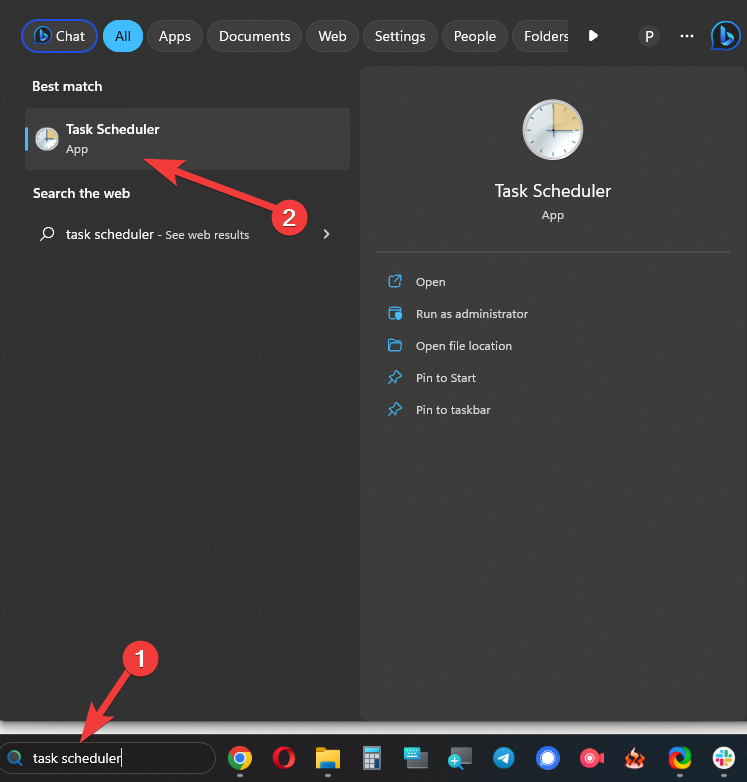Show more search filter categories arrow
The height and width of the screenshot is (782, 747).
593,36
